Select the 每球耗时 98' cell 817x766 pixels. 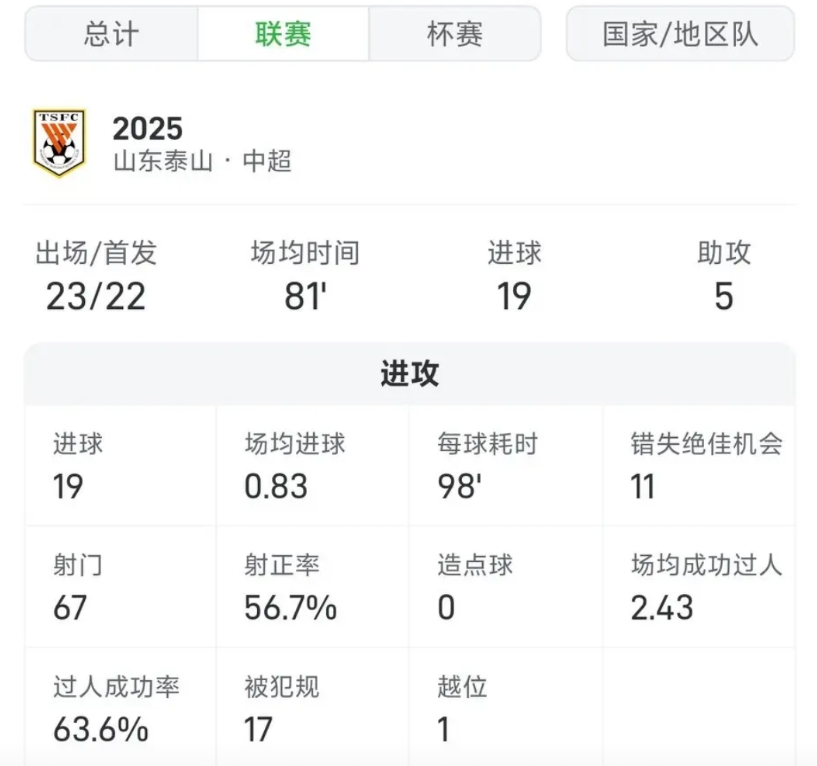click(x=505, y=466)
